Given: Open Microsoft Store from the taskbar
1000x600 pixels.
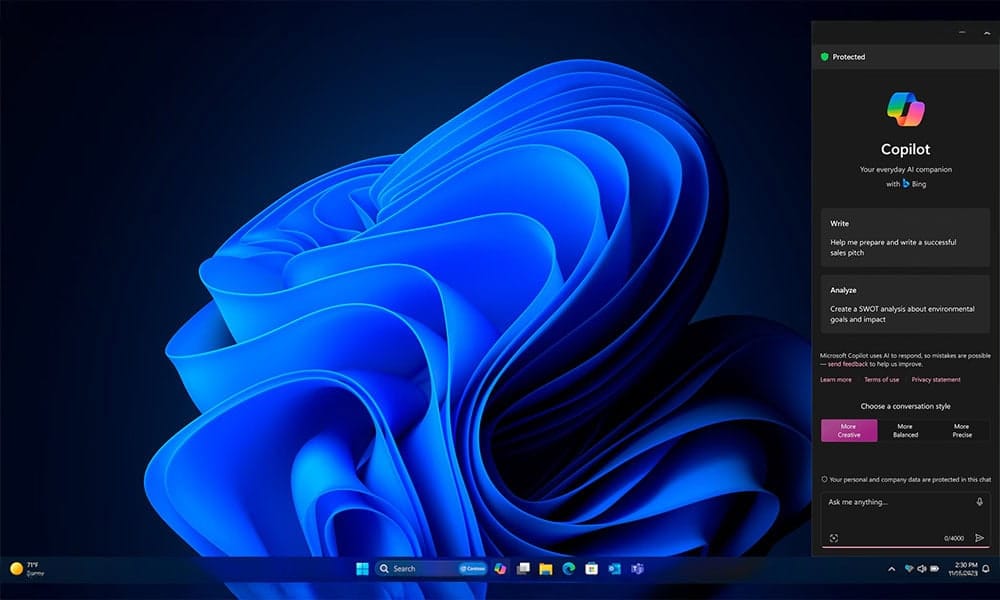Looking at the screenshot, I should (x=592, y=568).
